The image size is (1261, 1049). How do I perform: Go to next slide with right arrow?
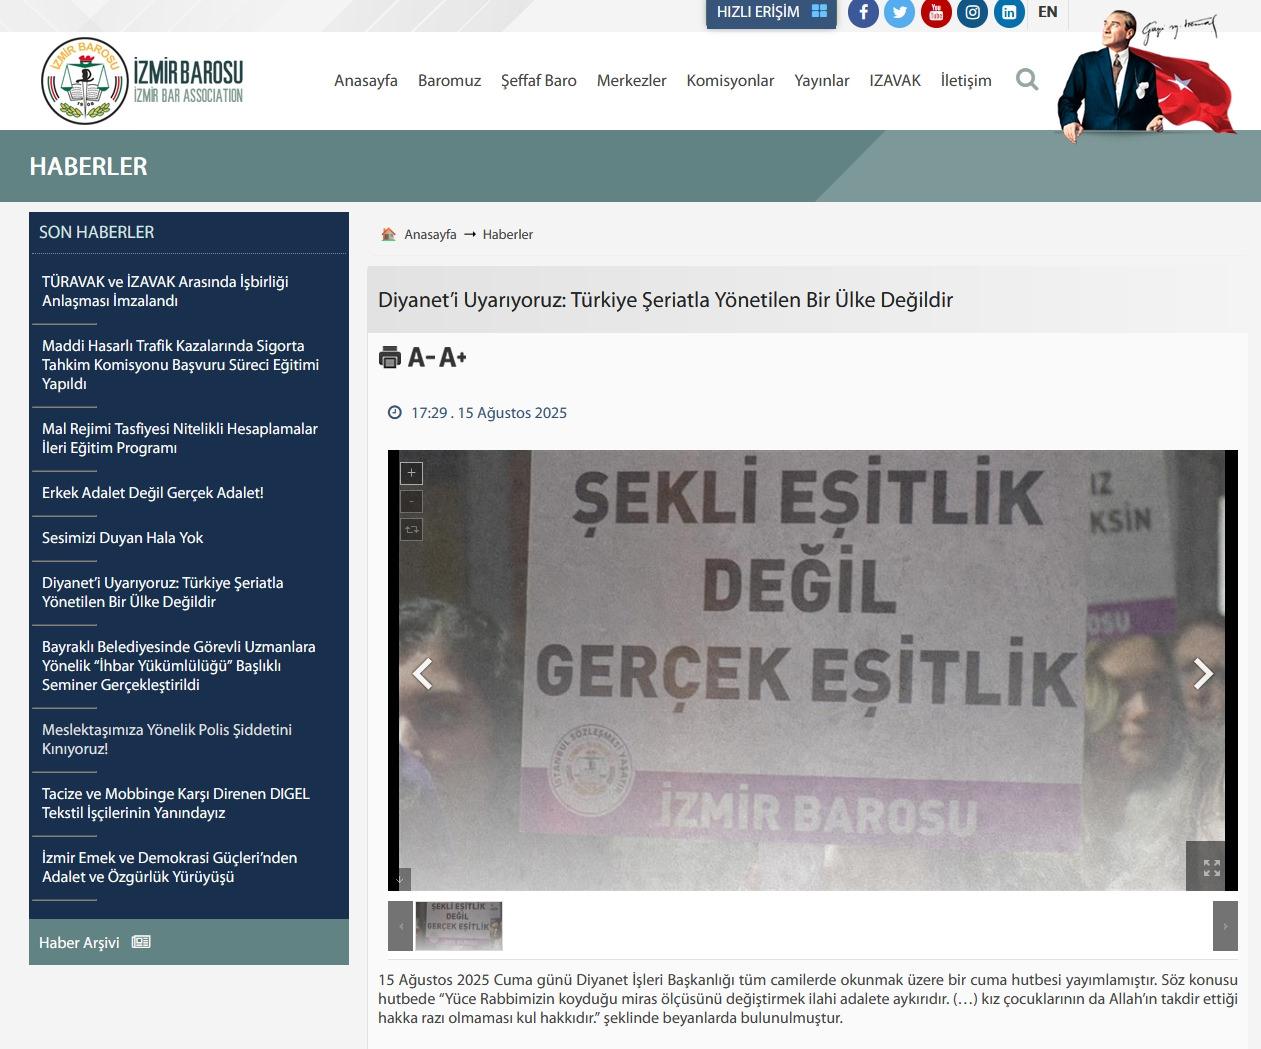click(x=1201, y=674)
